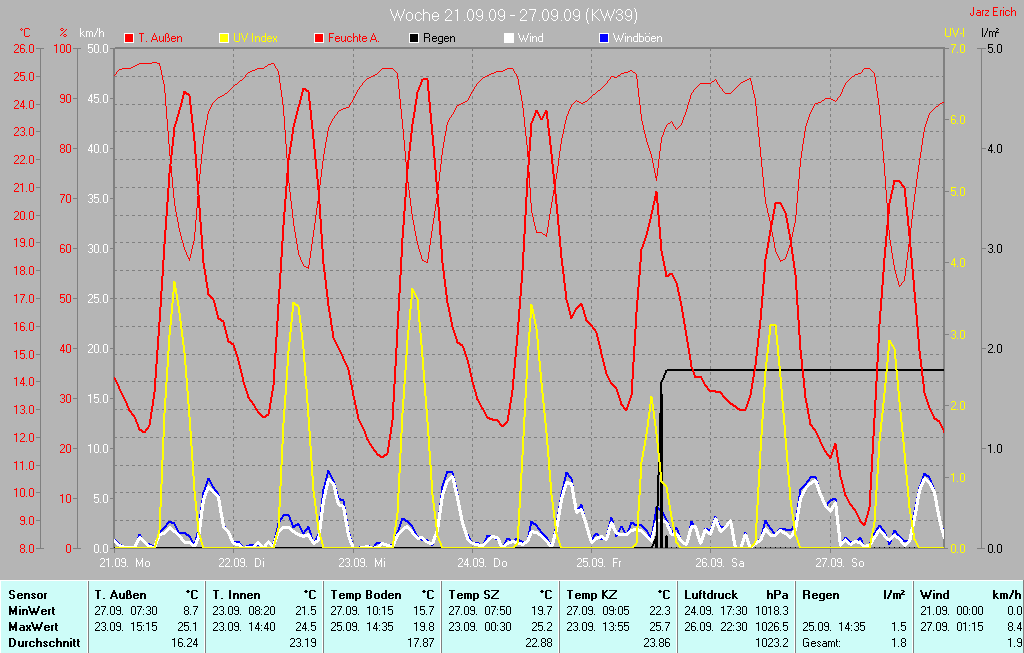The width and height of the screenshot is (1024, 653).
Task: Click the 25.09. Fr date label
Action: [599, 562]
